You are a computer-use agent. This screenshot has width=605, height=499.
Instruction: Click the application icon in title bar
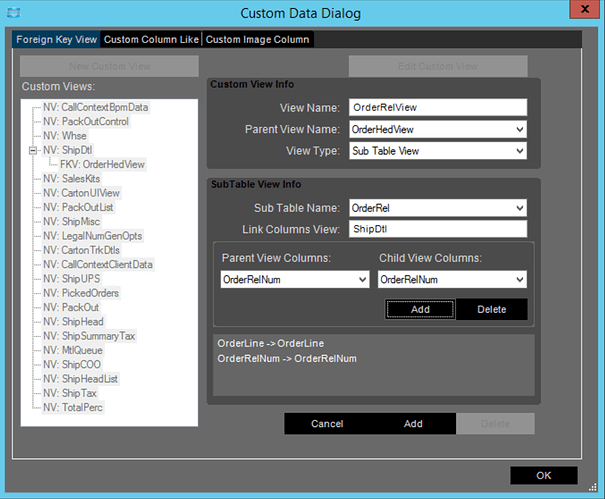tap(14, 13)
